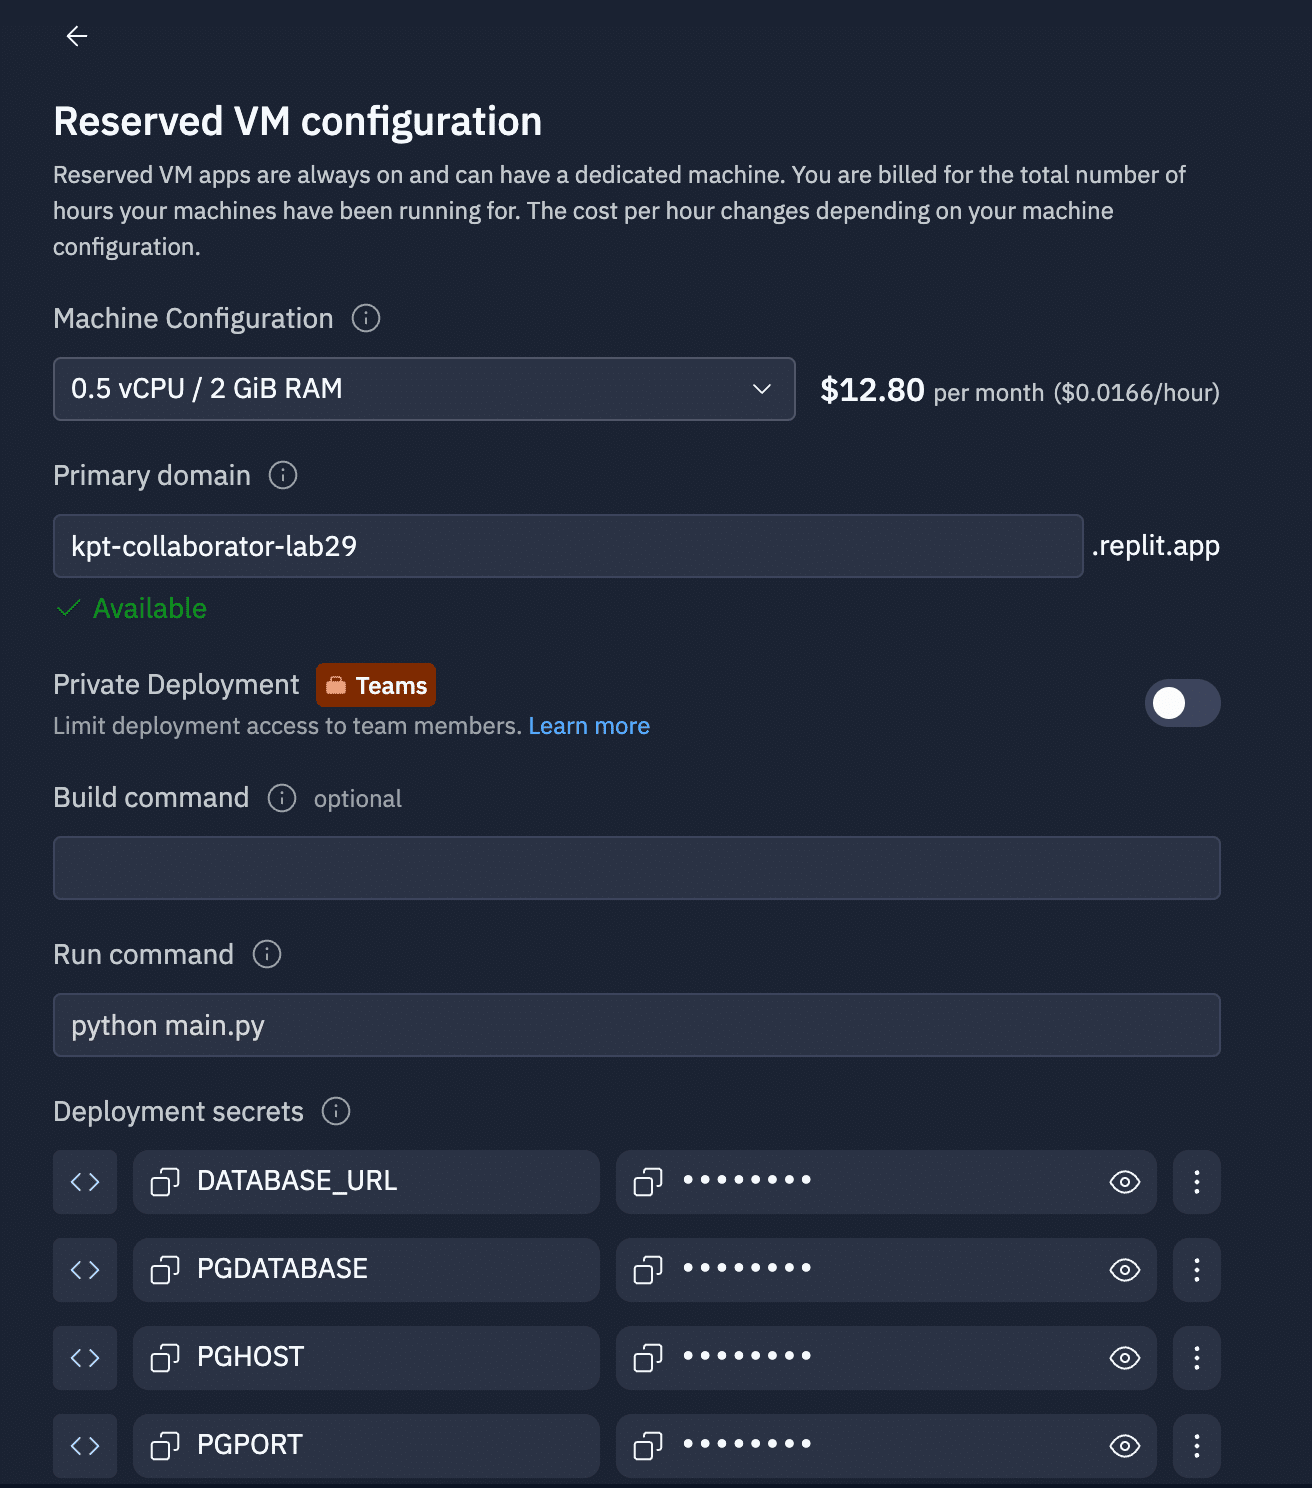
Task: Click the primary domain text field
Action: coord(567,546)
